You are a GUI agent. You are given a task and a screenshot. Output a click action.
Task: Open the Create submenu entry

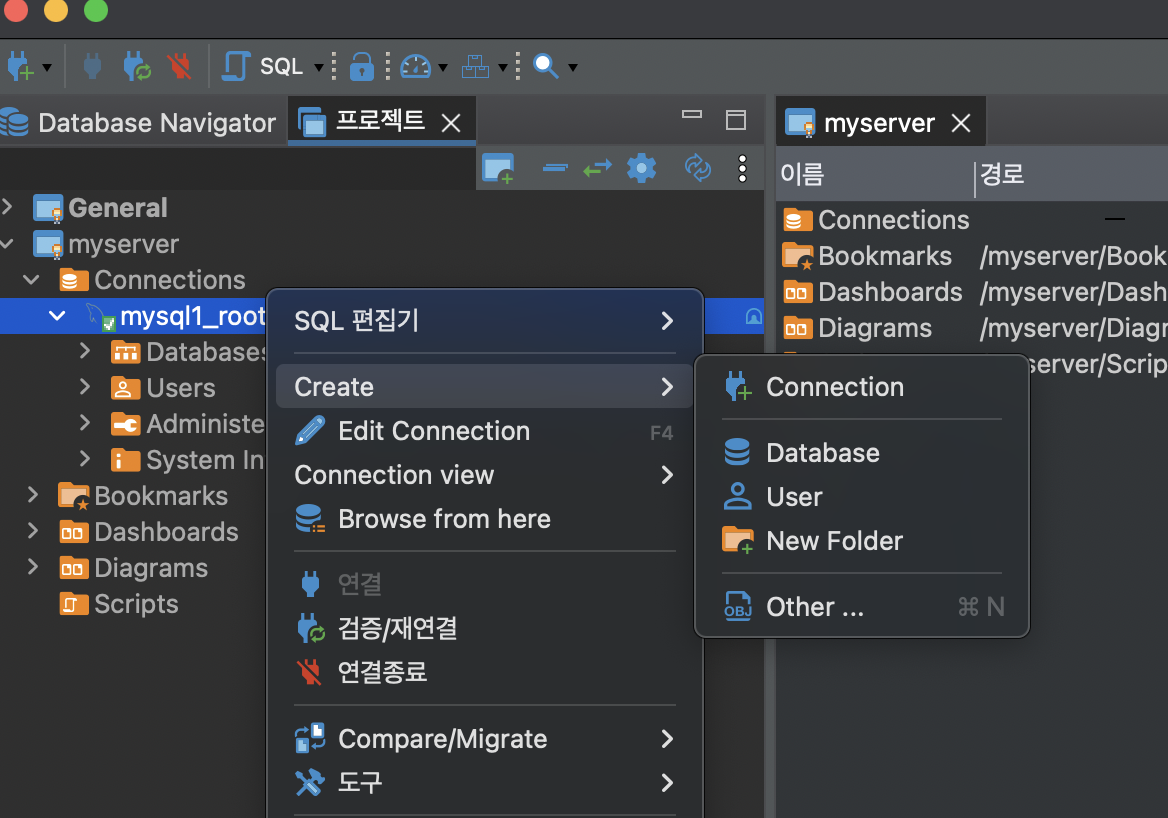(484, 387)
